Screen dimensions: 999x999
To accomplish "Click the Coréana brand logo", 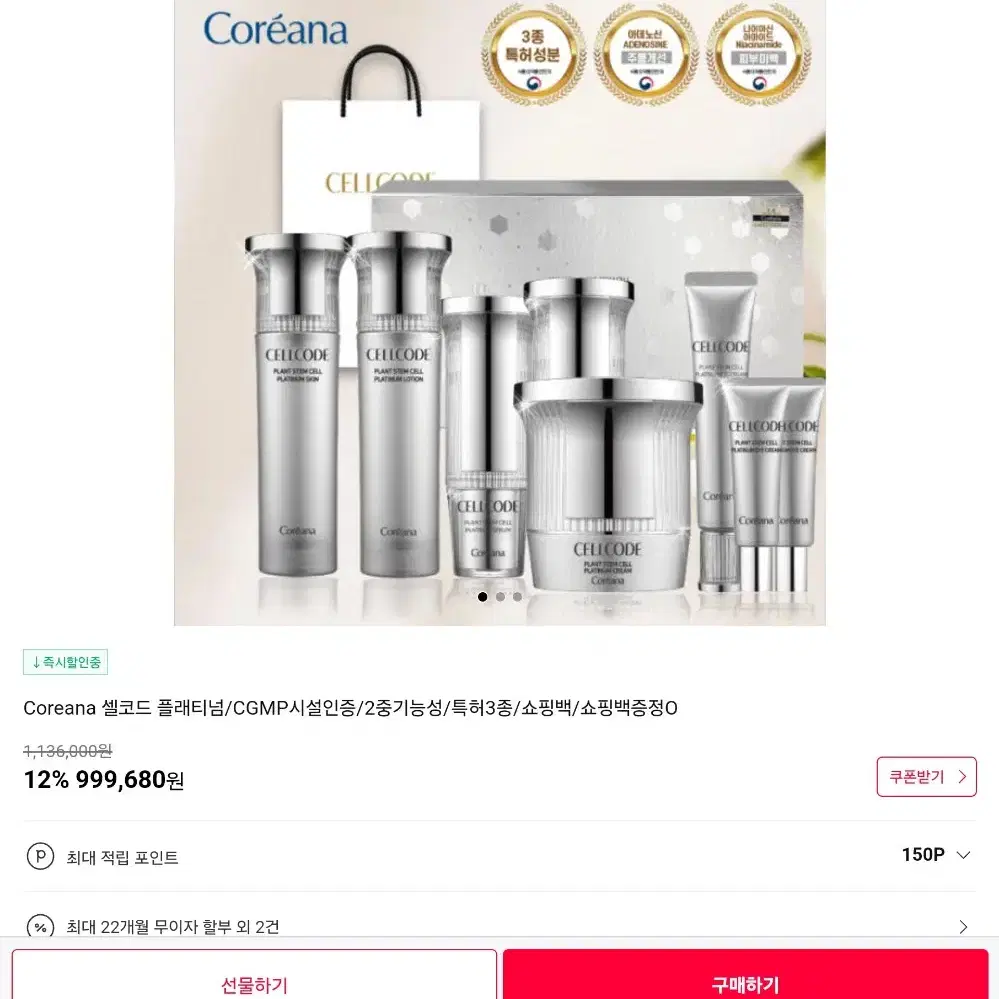I will click(x=275, y=29).
